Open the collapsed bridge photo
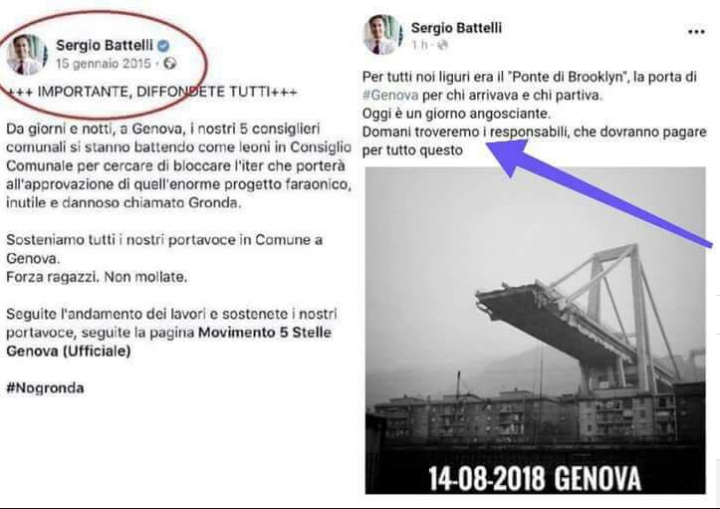 535,330
